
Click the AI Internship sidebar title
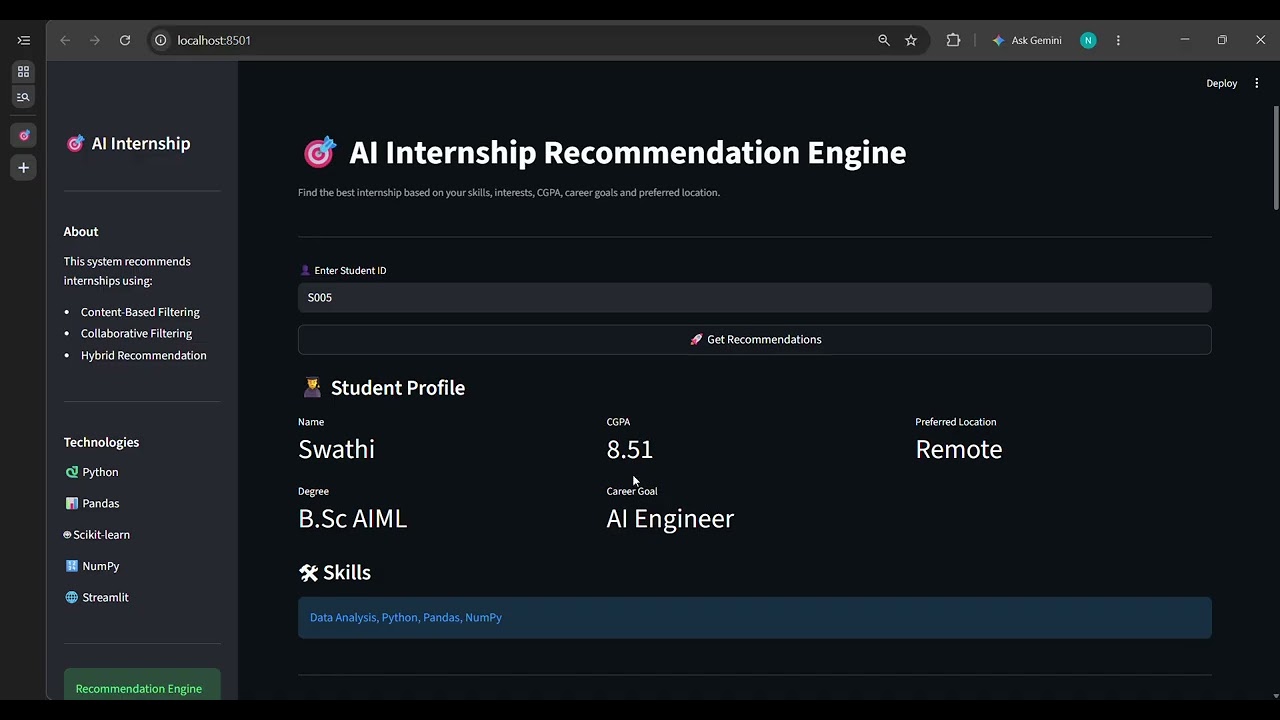coord(140,143)
